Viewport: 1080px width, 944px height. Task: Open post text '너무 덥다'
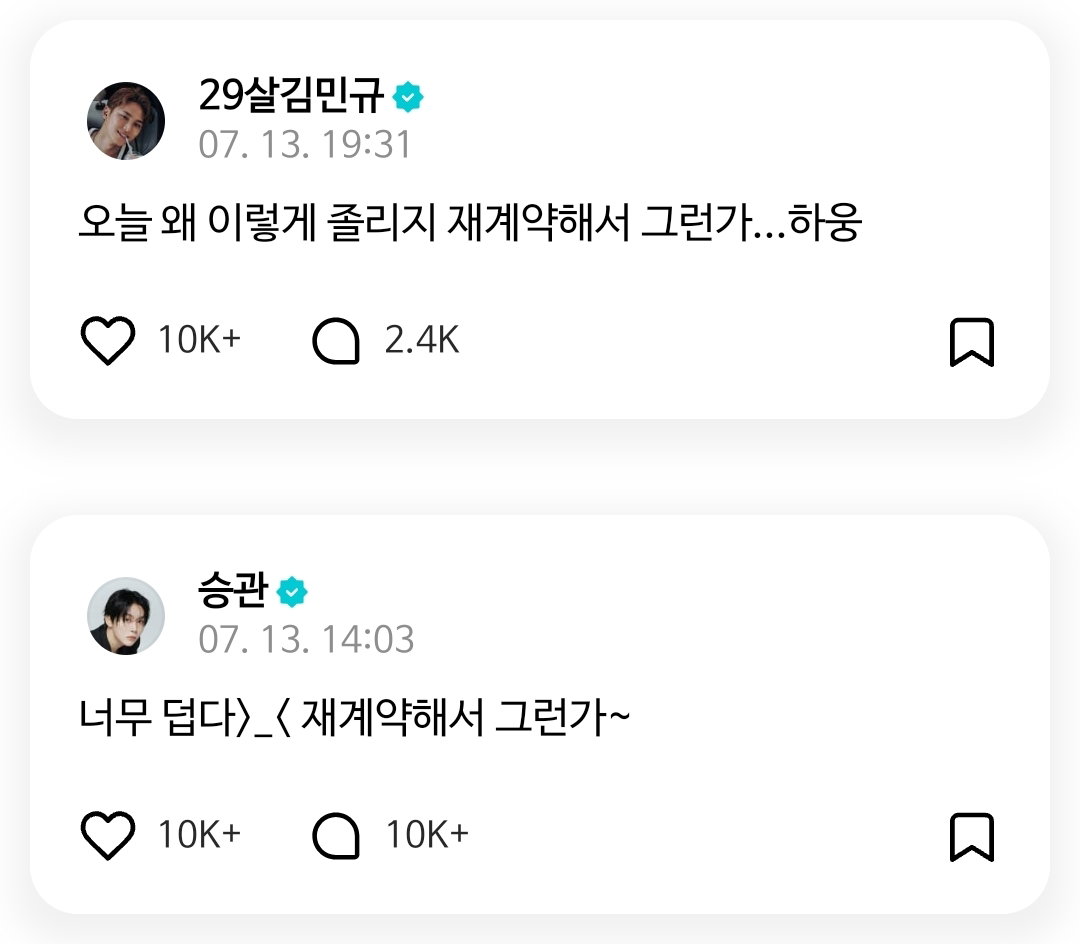tap(158, 717)
